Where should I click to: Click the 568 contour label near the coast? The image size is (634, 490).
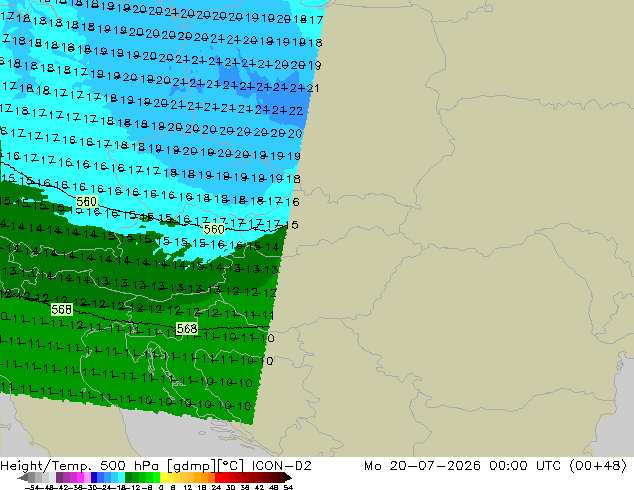coord(187,328)
